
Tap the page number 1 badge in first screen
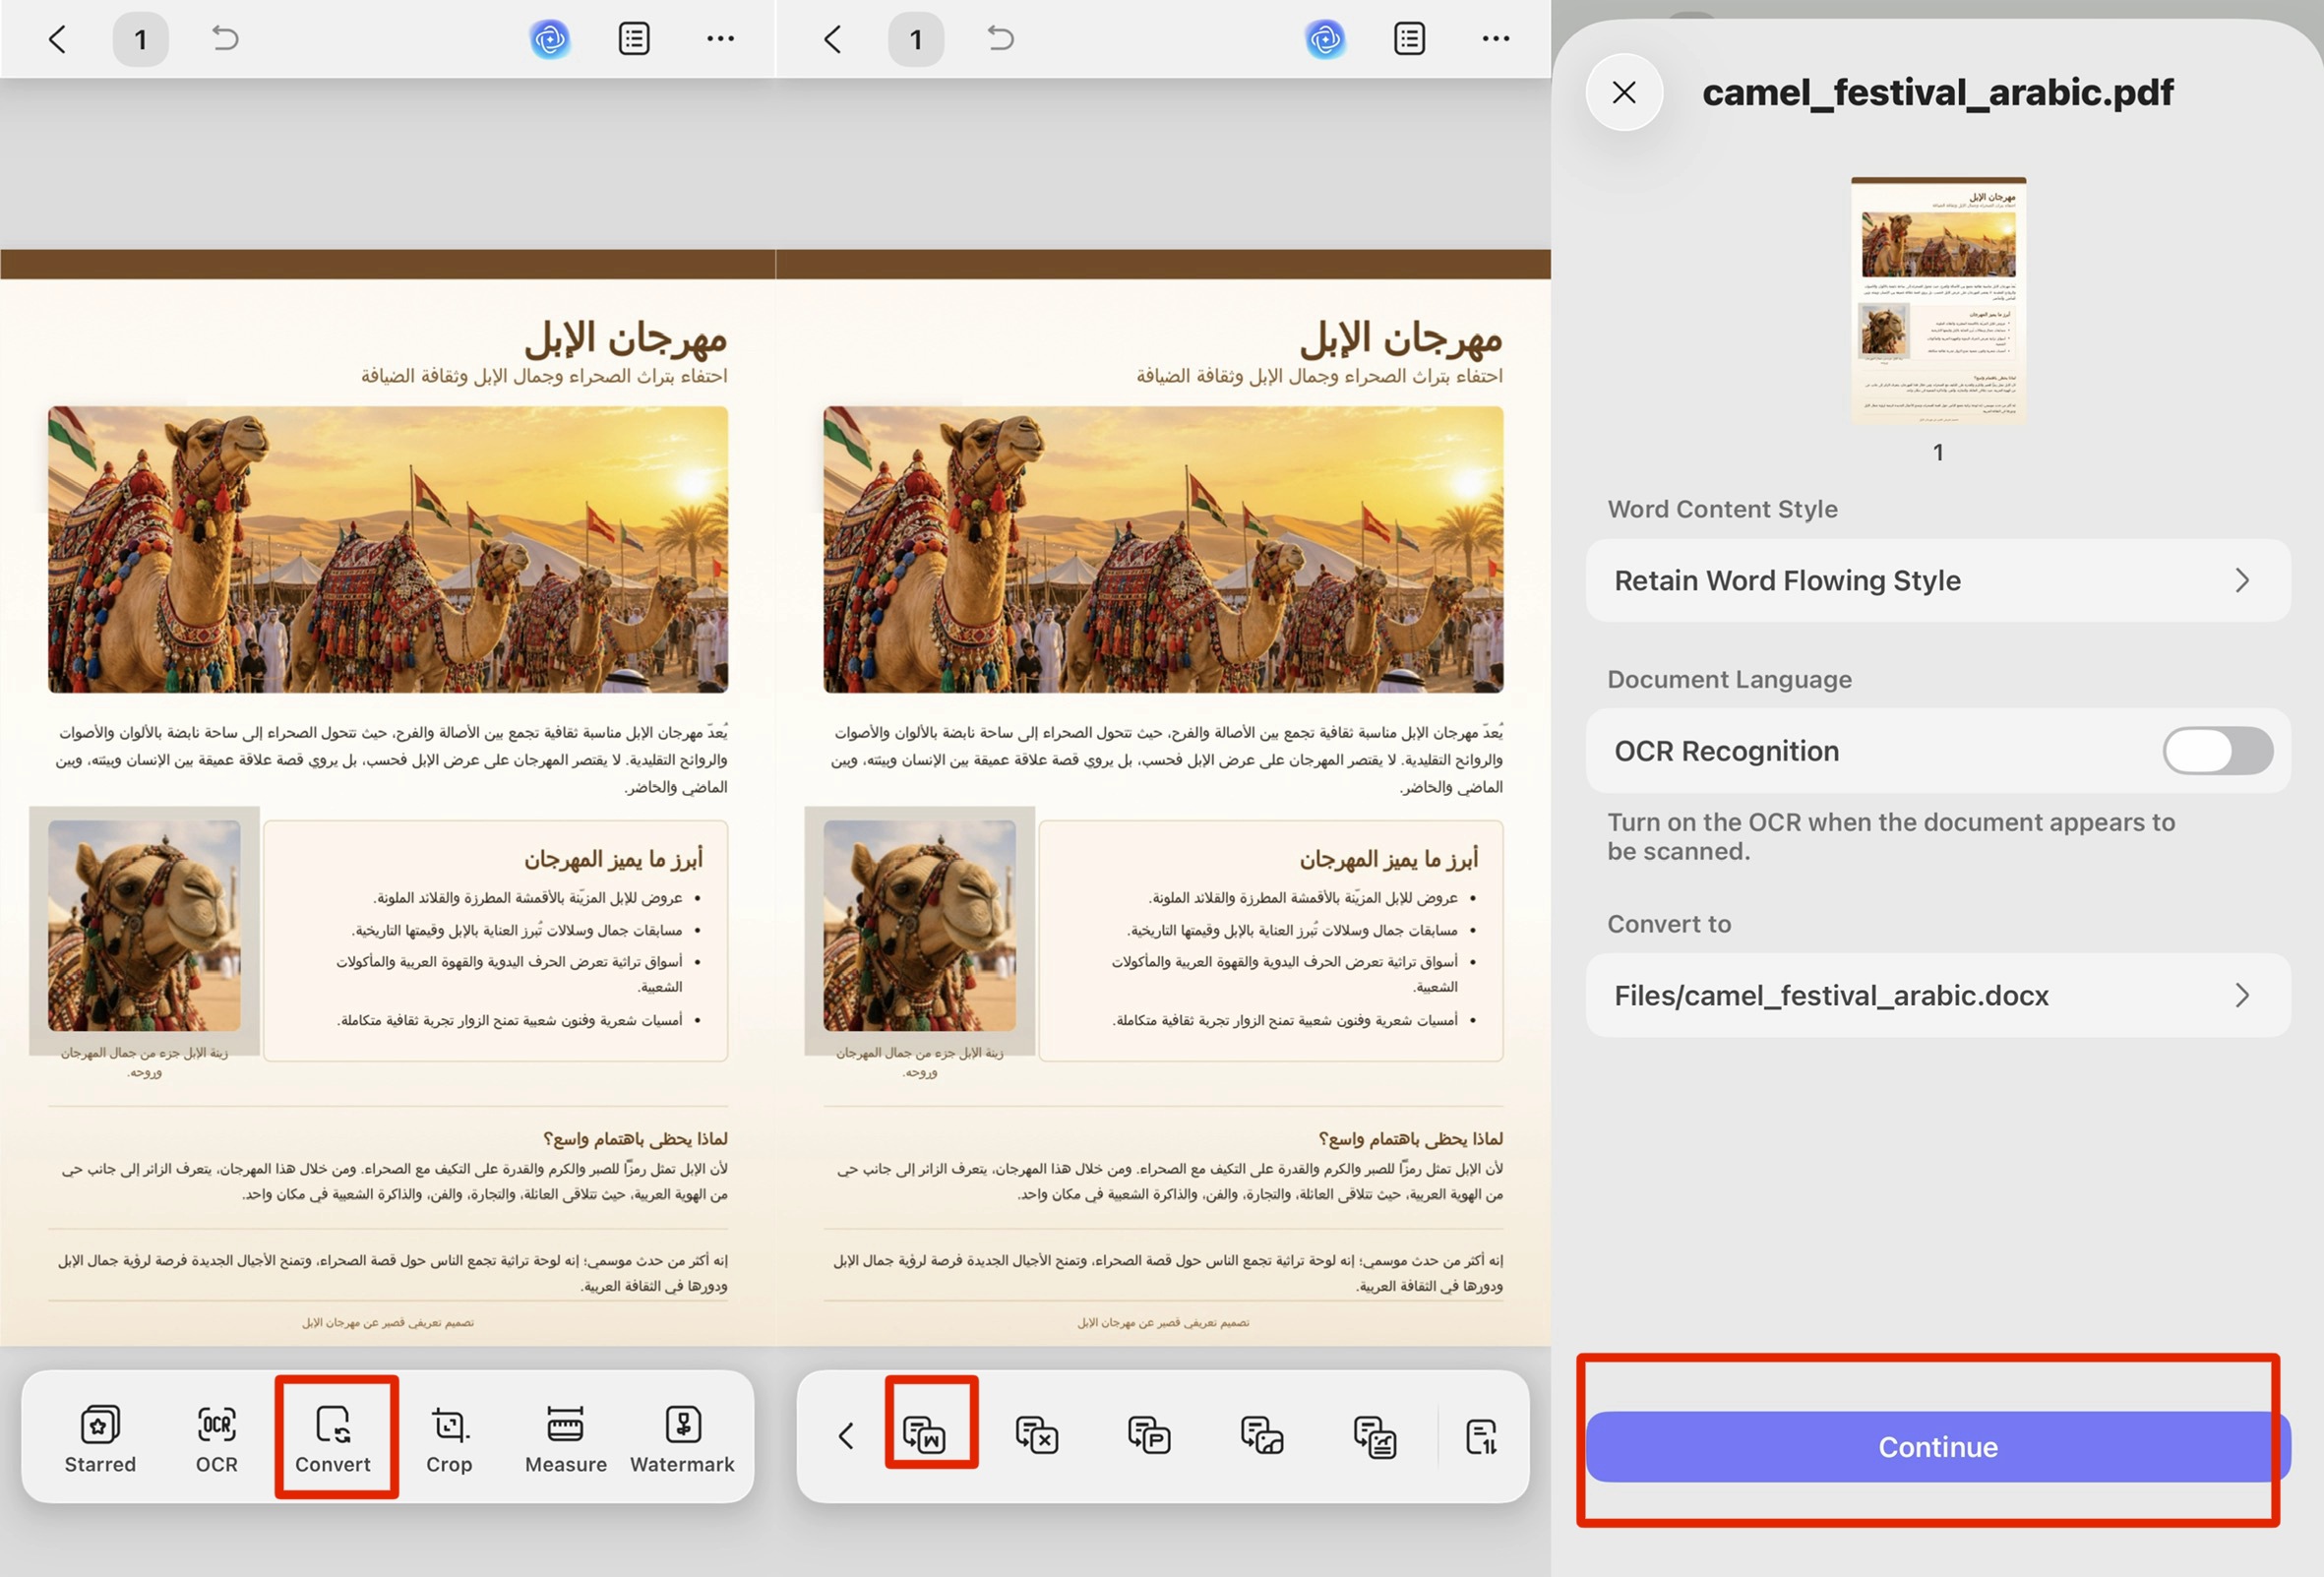pyautogui.click(x=140, y=39)
